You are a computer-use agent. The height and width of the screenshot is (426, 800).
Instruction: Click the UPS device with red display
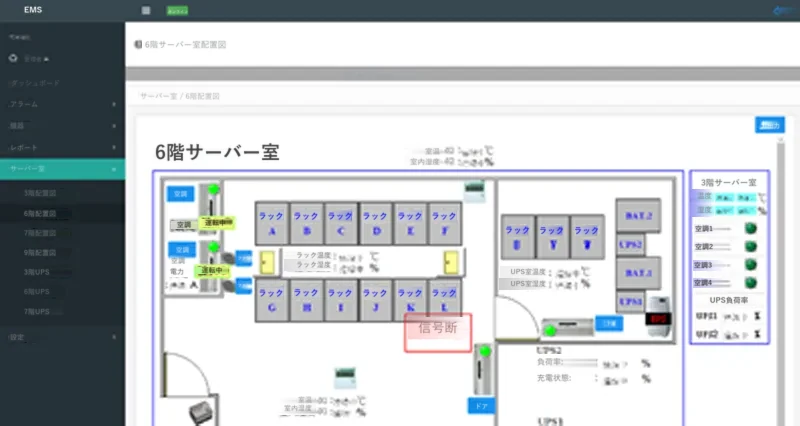(x=658, y=316)
